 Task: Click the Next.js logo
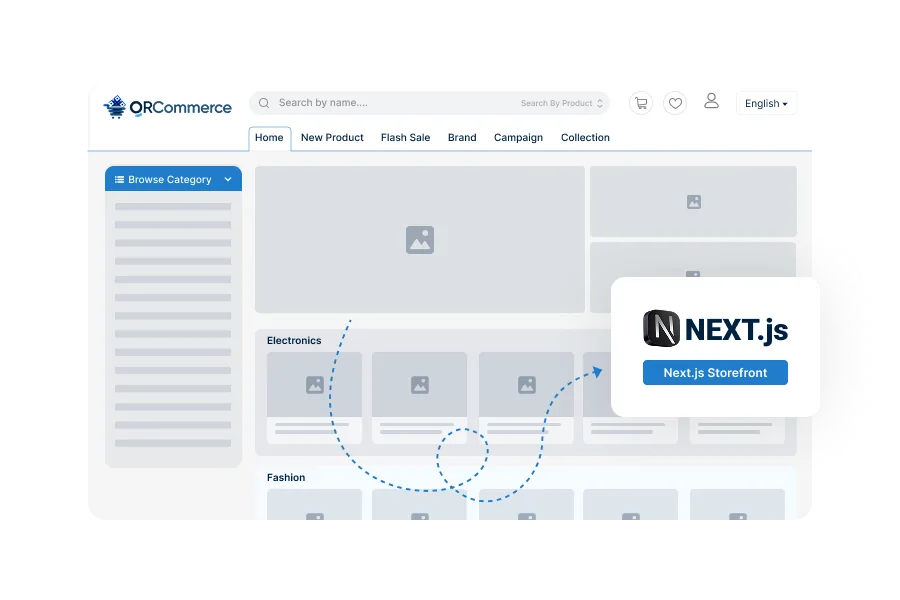click(715, 329)
